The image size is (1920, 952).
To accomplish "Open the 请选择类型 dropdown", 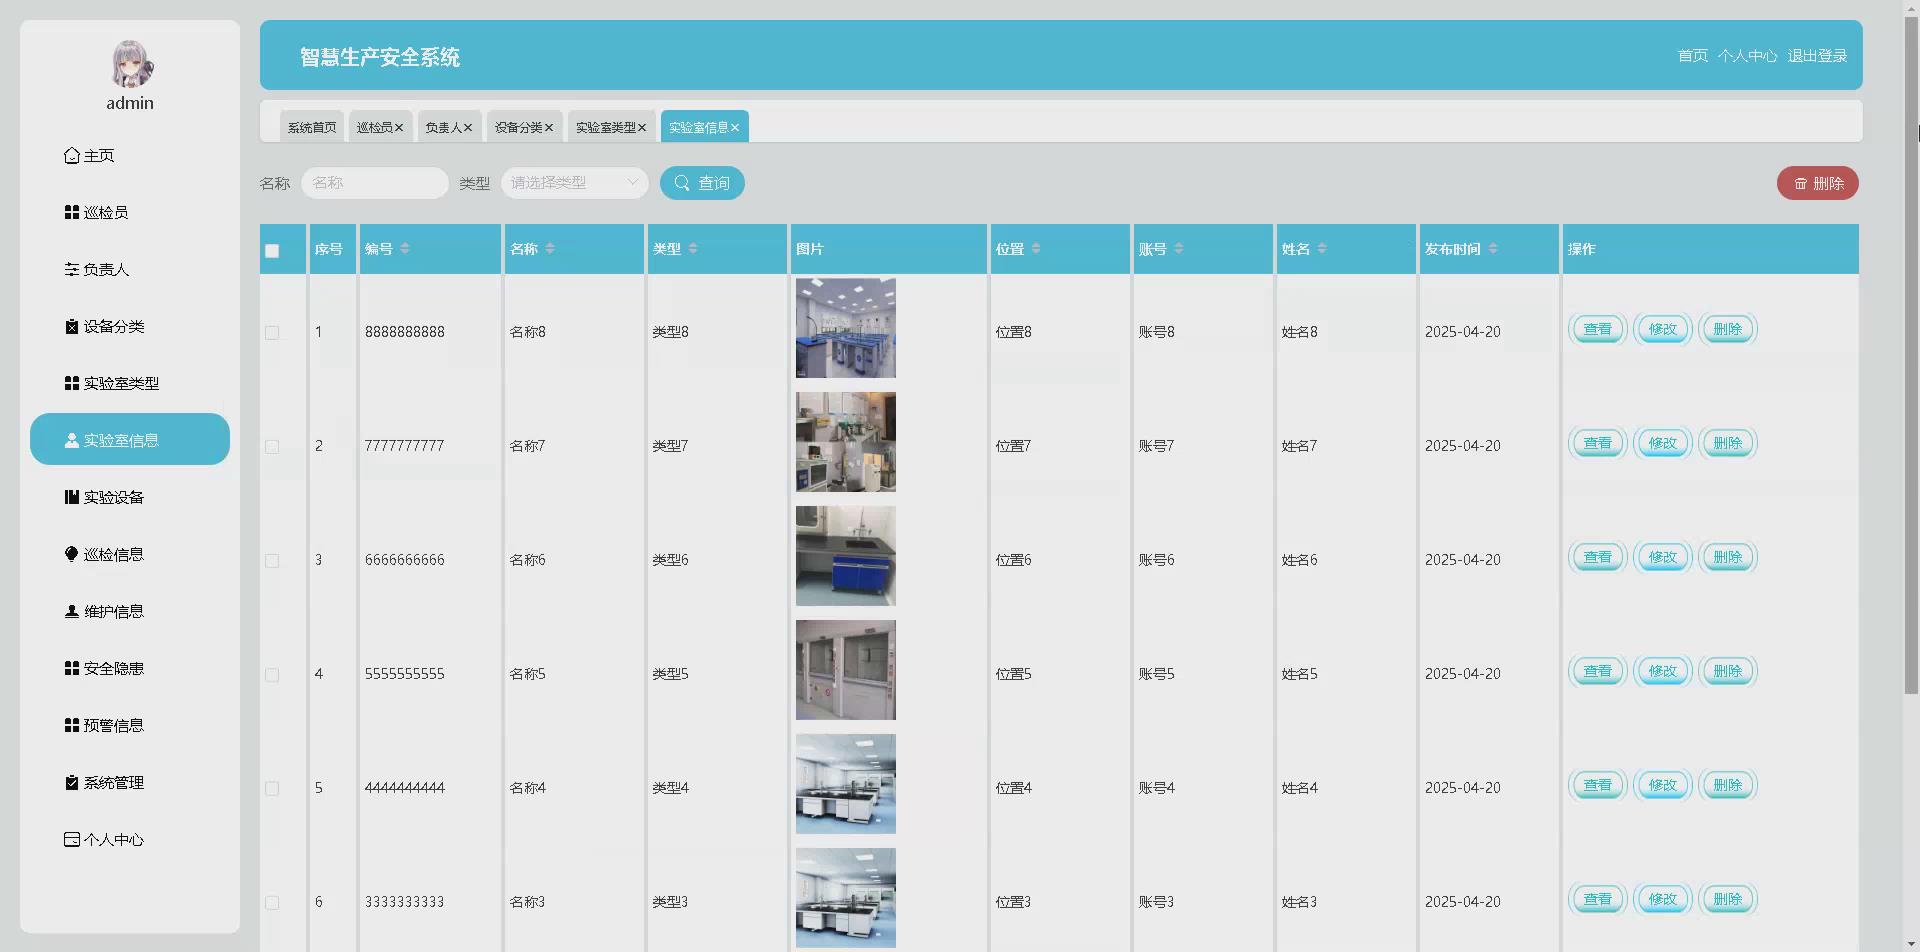I will [574, 183].
